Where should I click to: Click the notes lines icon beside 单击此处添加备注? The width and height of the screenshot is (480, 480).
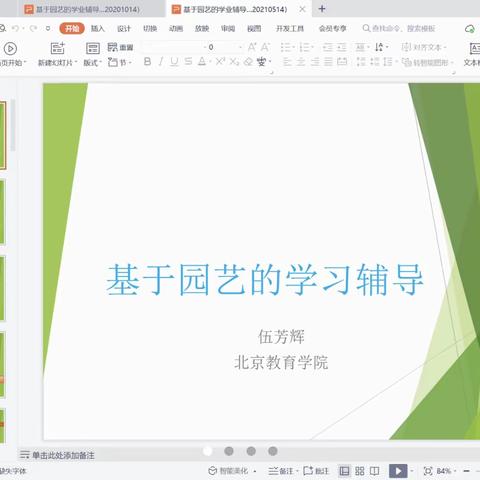click(25, 455)
